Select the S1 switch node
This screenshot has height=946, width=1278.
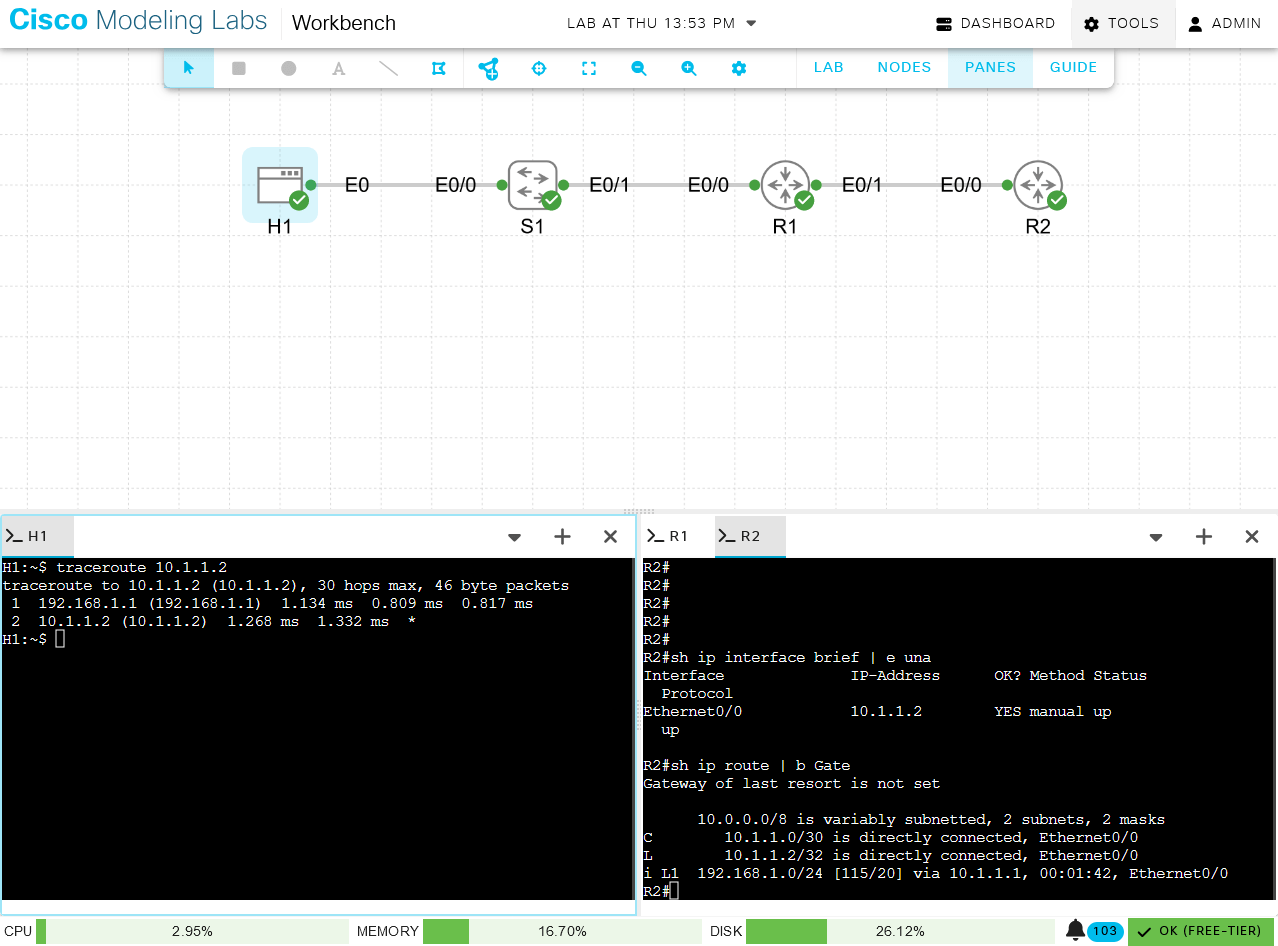(x=532, y=185)
